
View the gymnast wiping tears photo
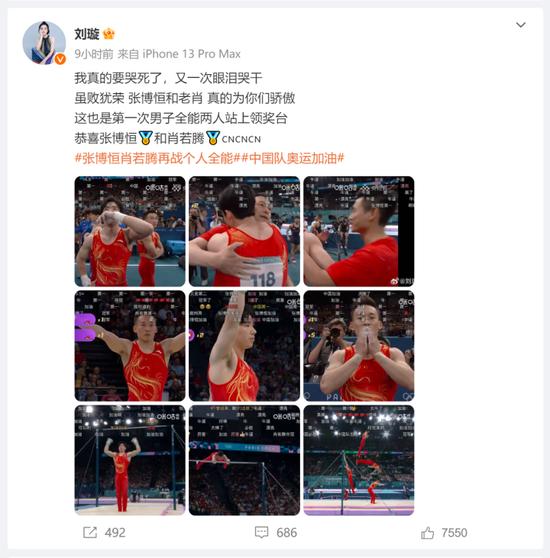[x=130, y=231]
